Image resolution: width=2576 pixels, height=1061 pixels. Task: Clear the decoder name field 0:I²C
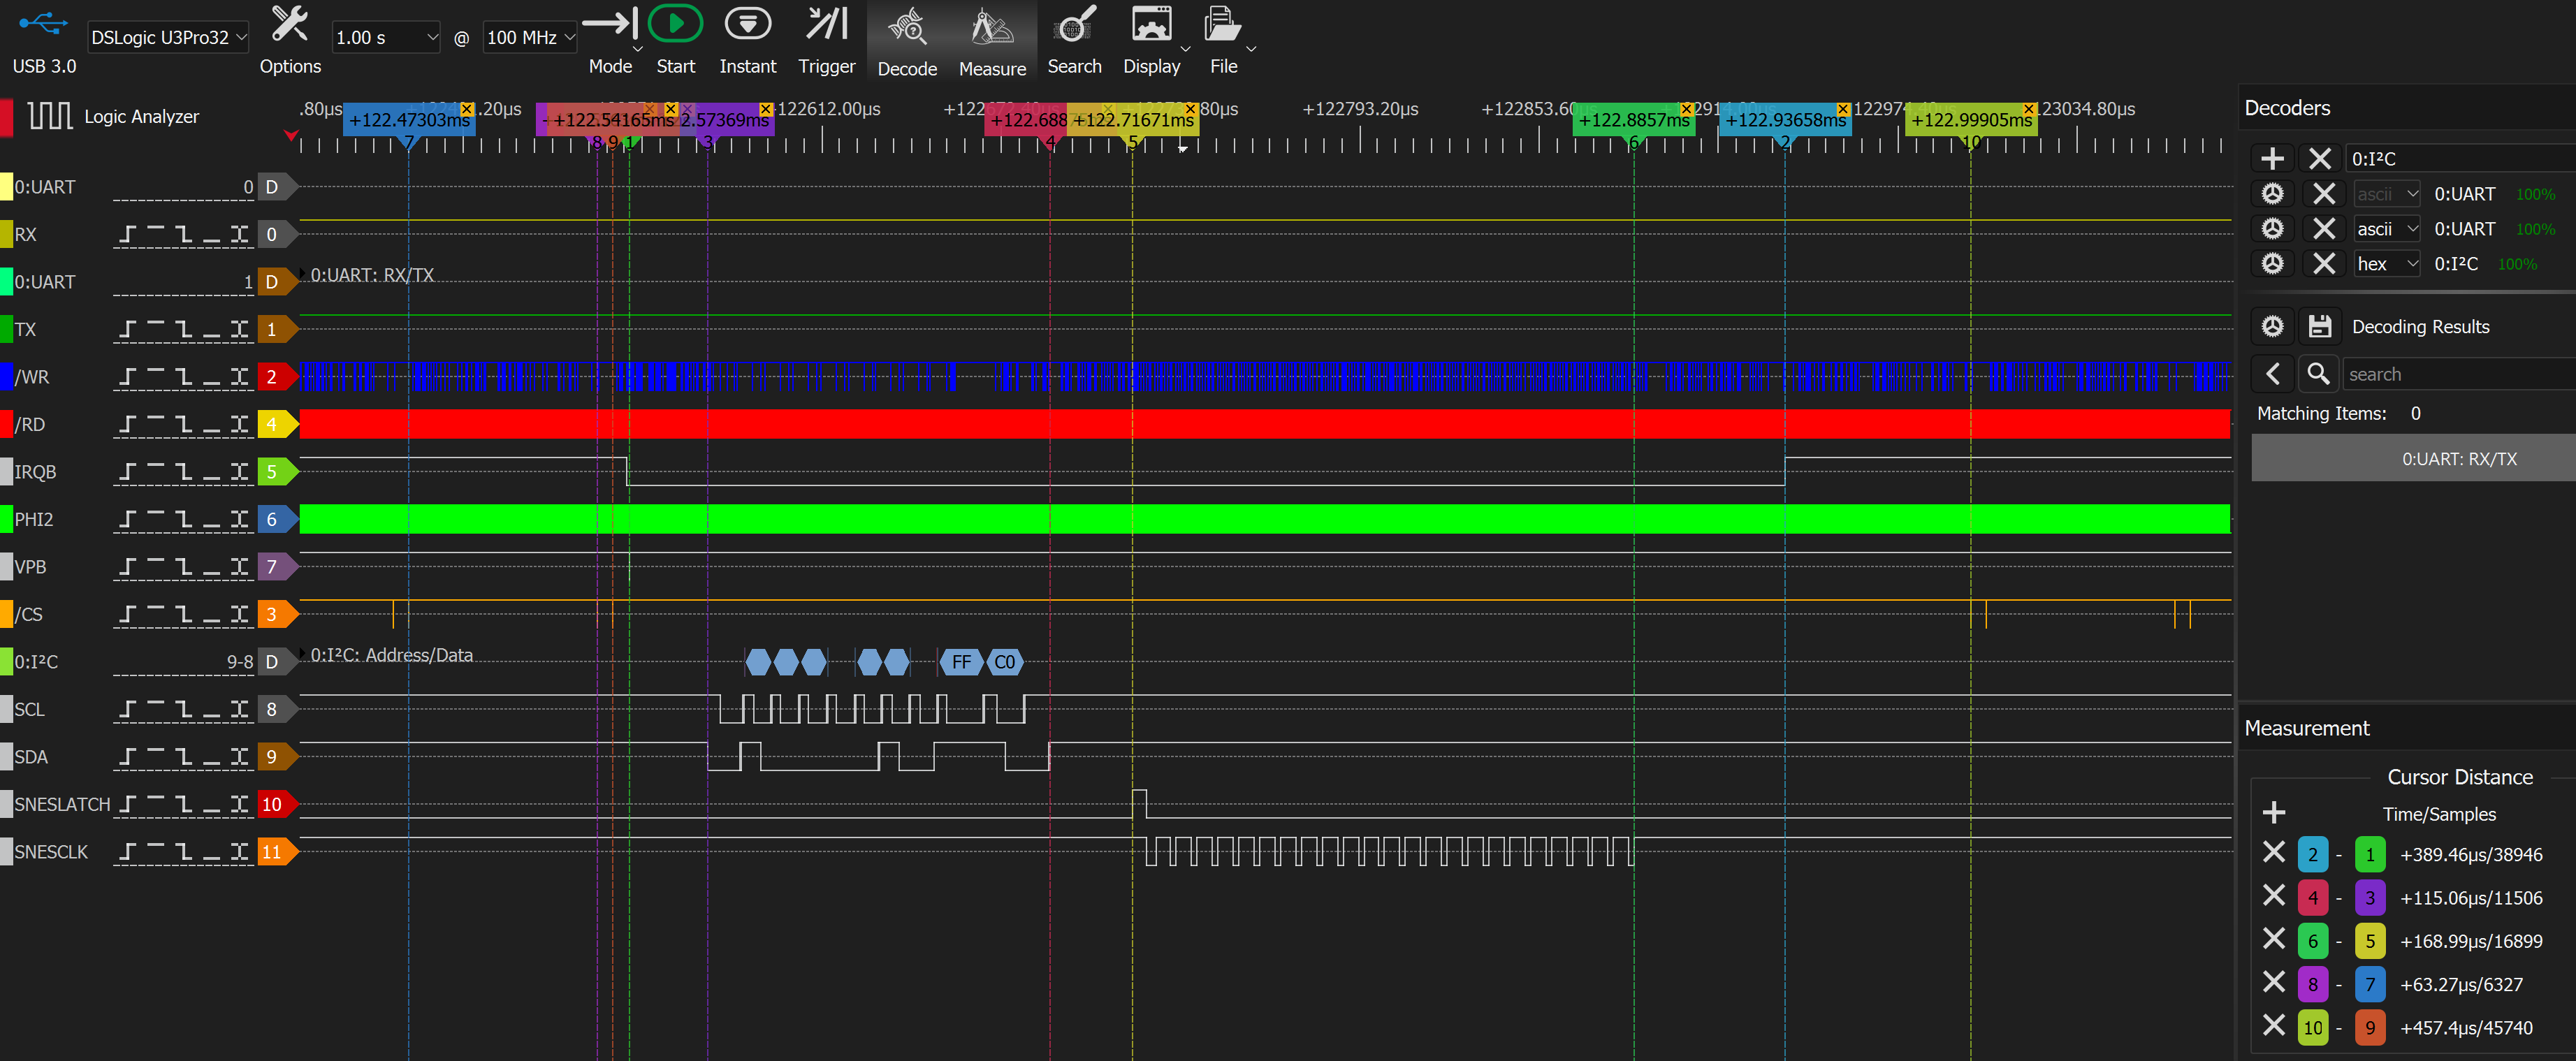[x=2320, y=158]
